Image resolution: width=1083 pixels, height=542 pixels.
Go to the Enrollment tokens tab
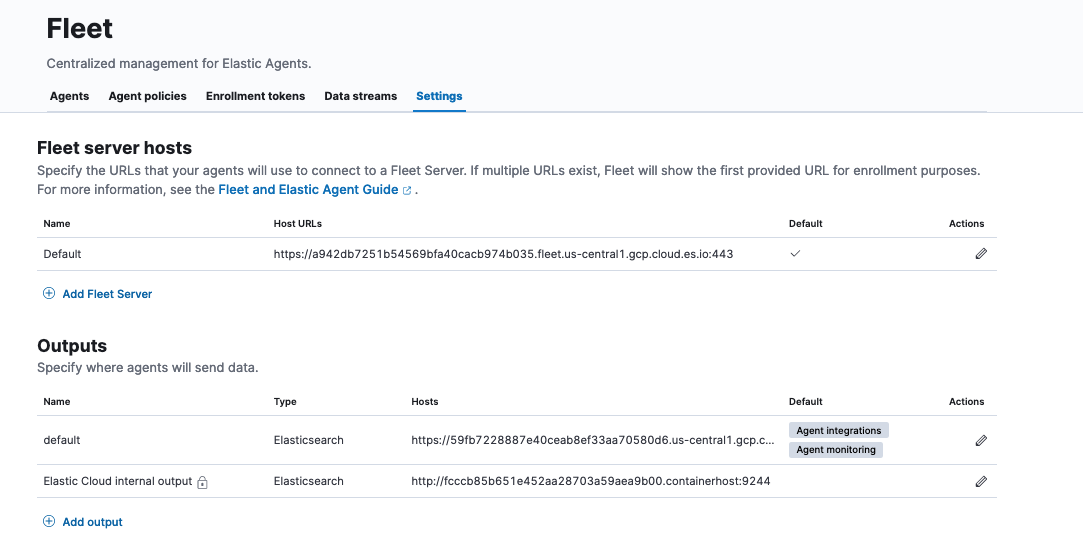click(x=255, y=96)
